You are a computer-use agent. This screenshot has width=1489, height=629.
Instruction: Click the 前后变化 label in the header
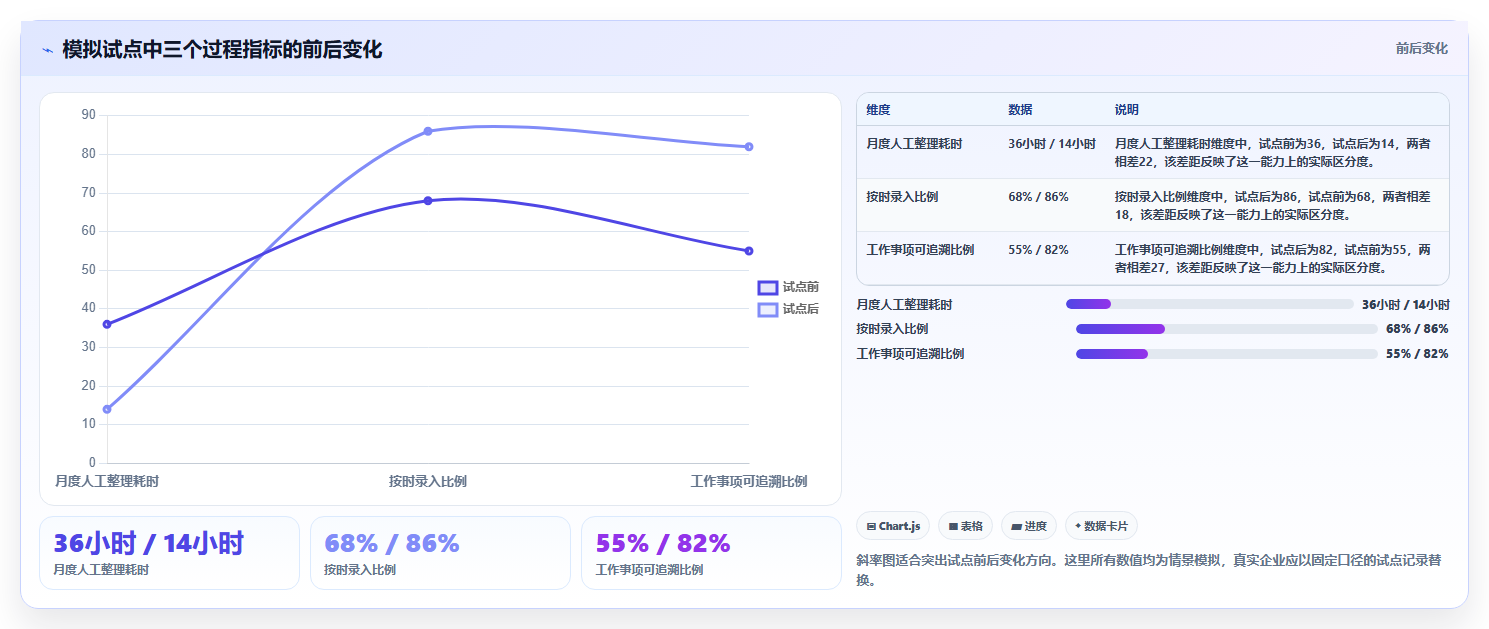[x=1421, y=49]
